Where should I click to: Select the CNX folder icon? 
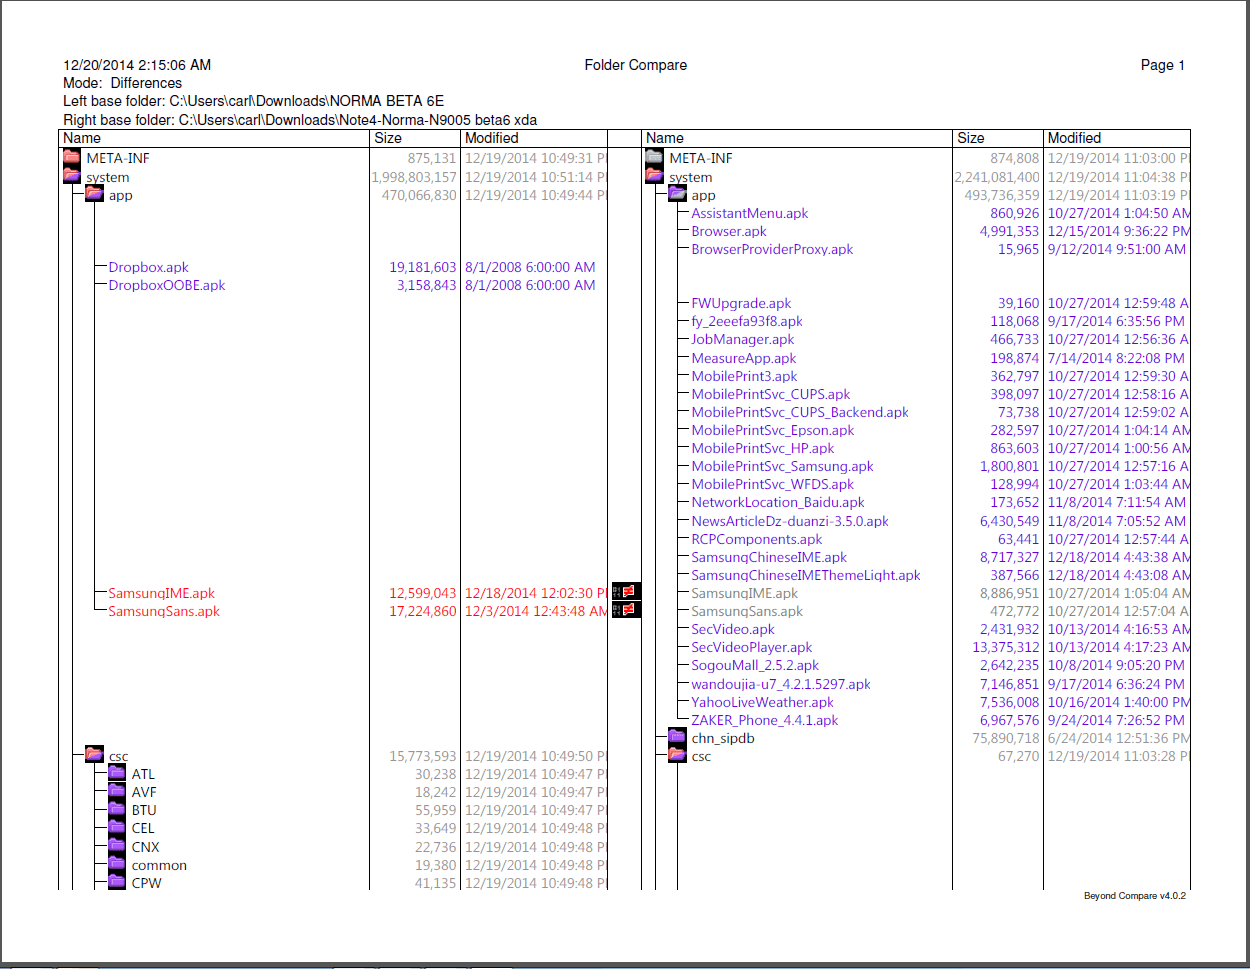tap(117, 845)
